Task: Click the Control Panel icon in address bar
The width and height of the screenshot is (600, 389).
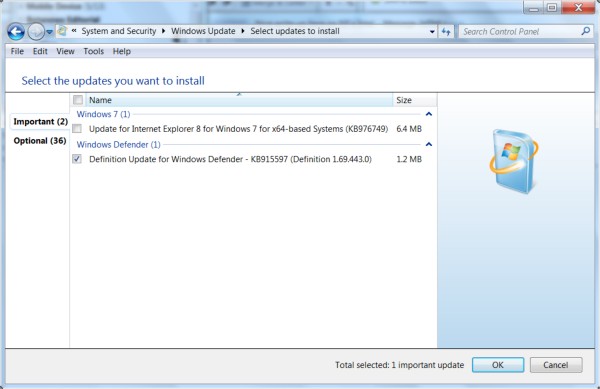Action: (62, 31)
